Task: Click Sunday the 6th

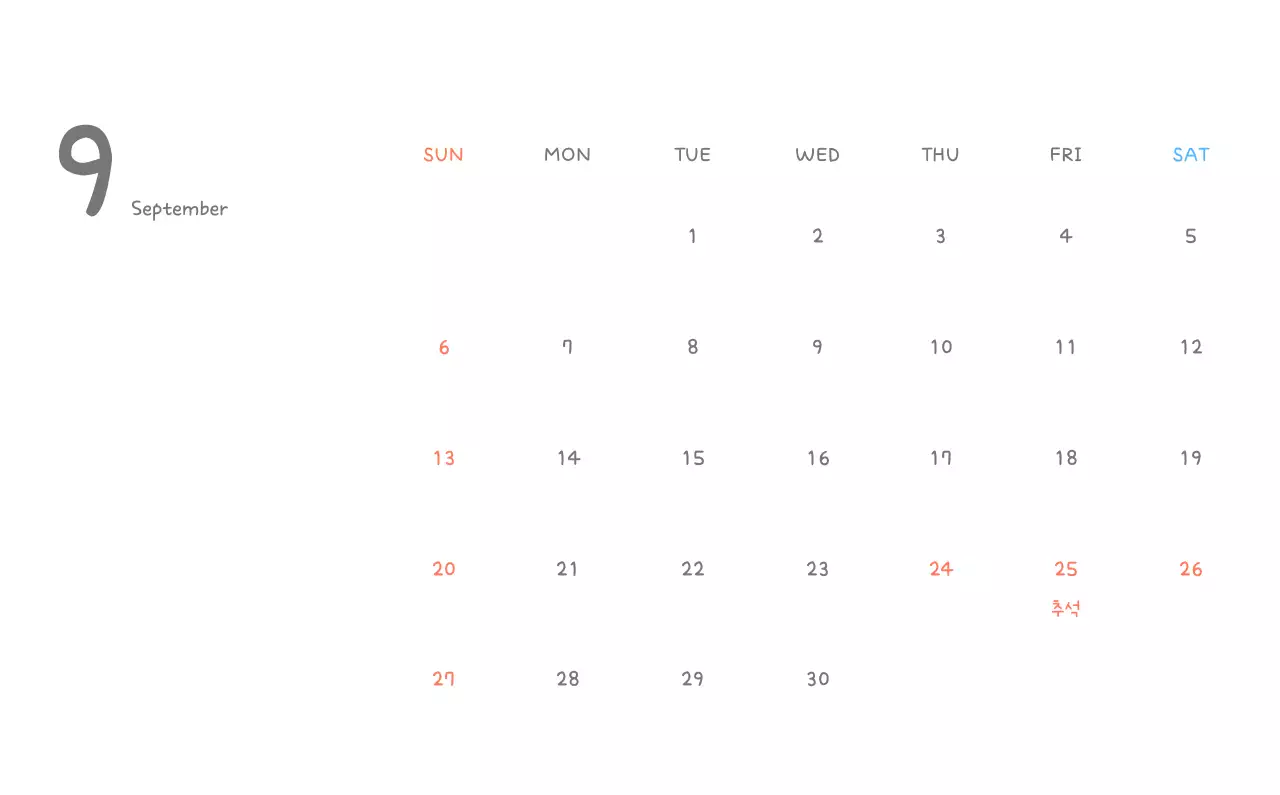Action: coord(444,348)
